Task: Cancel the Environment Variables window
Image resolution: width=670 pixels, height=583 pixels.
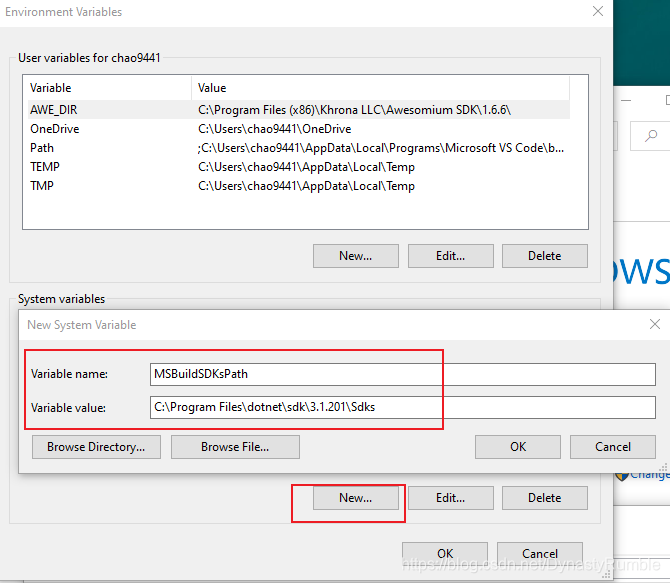Action: coord(540,554)
